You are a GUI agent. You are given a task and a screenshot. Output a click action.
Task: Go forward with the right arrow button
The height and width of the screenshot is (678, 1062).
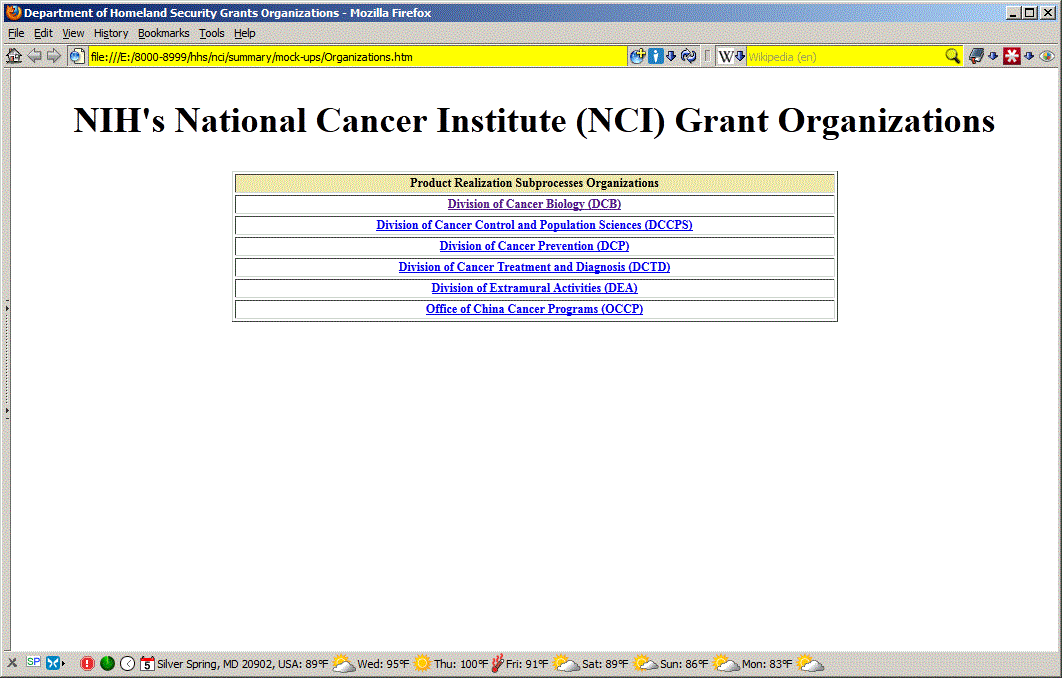click(x=54, y=56)
